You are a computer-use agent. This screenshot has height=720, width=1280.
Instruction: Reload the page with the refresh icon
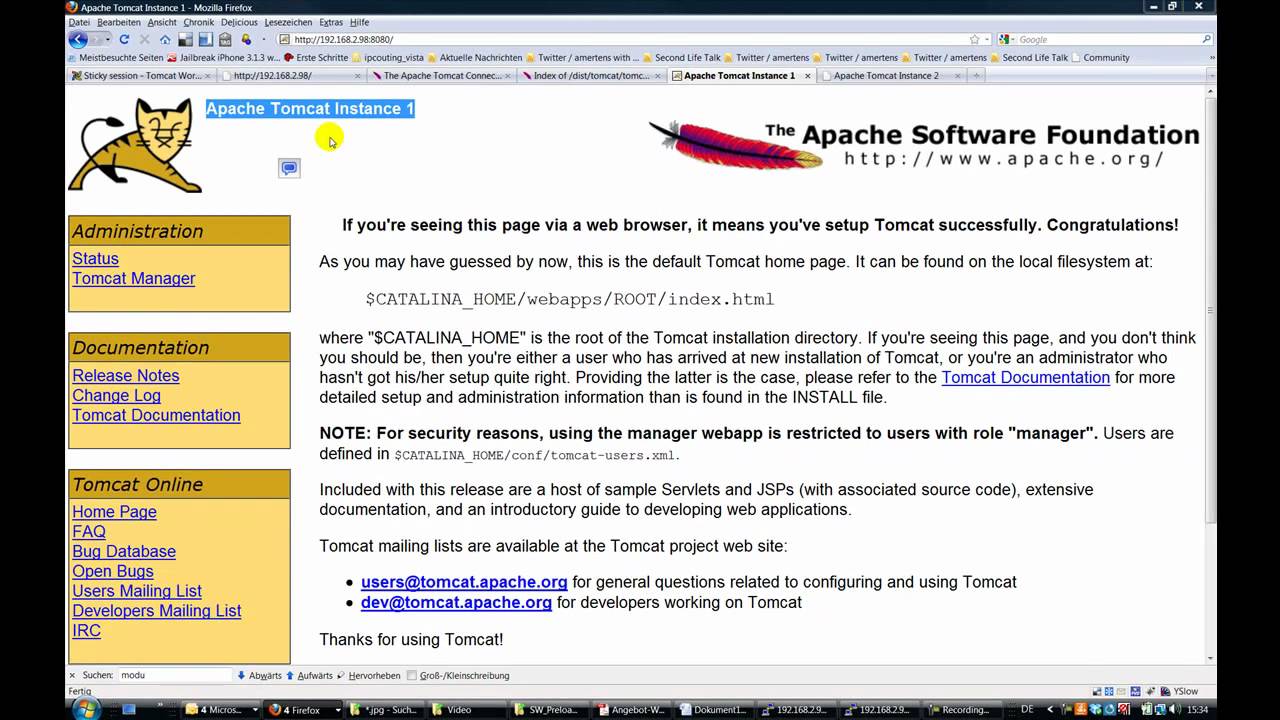tap(124, 39)
